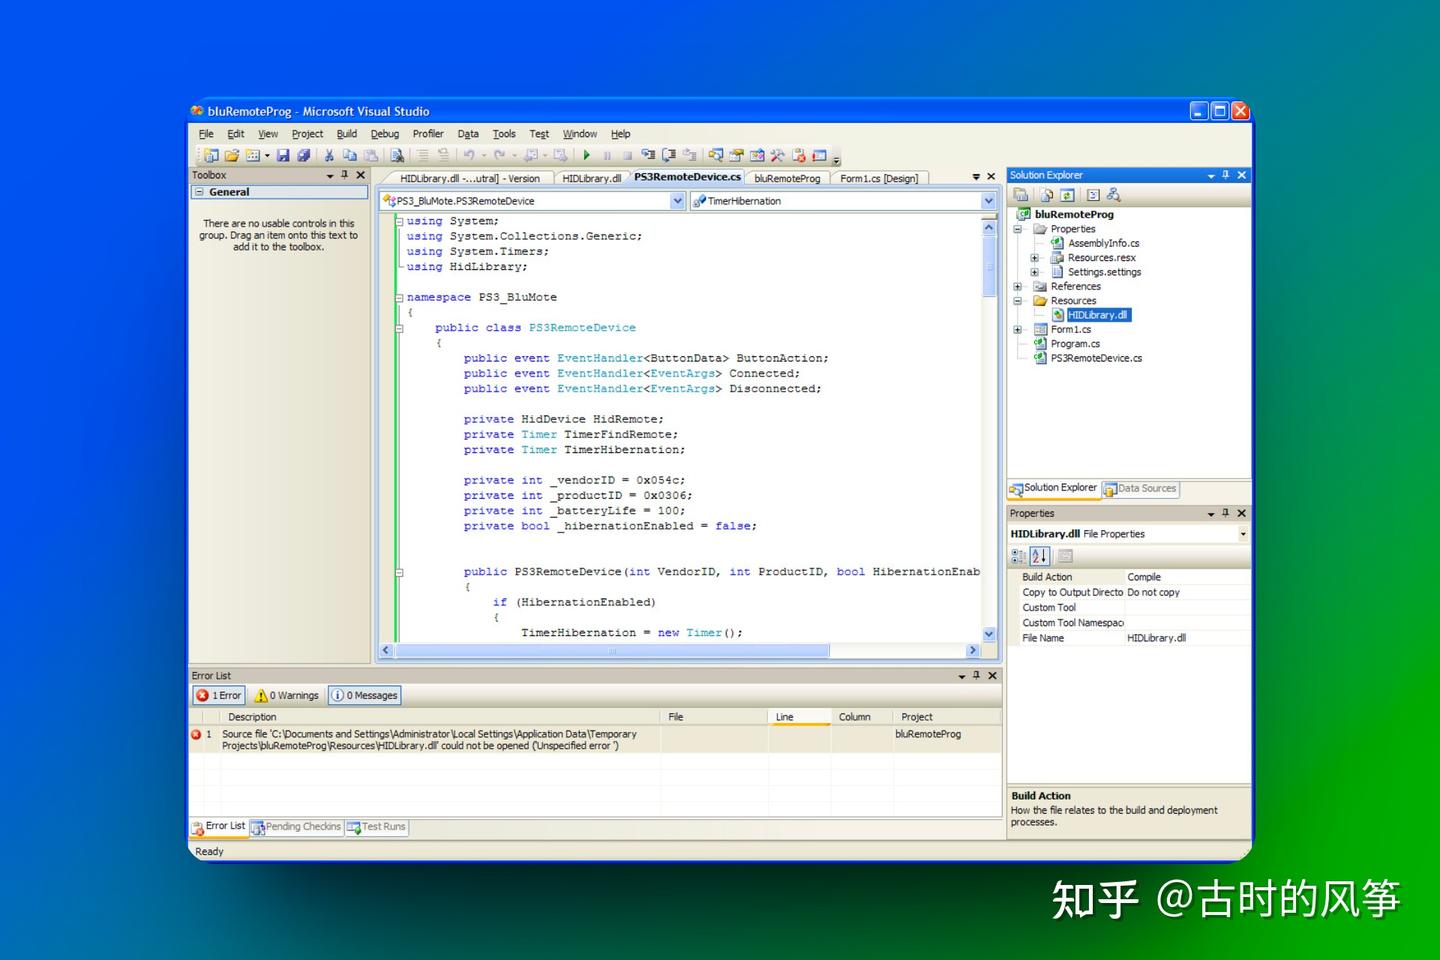Image resolution: width=1440 pixels, height=960 pixels.
Task: Collapse the Properties folder tree node
Action: pos(1018,229)
